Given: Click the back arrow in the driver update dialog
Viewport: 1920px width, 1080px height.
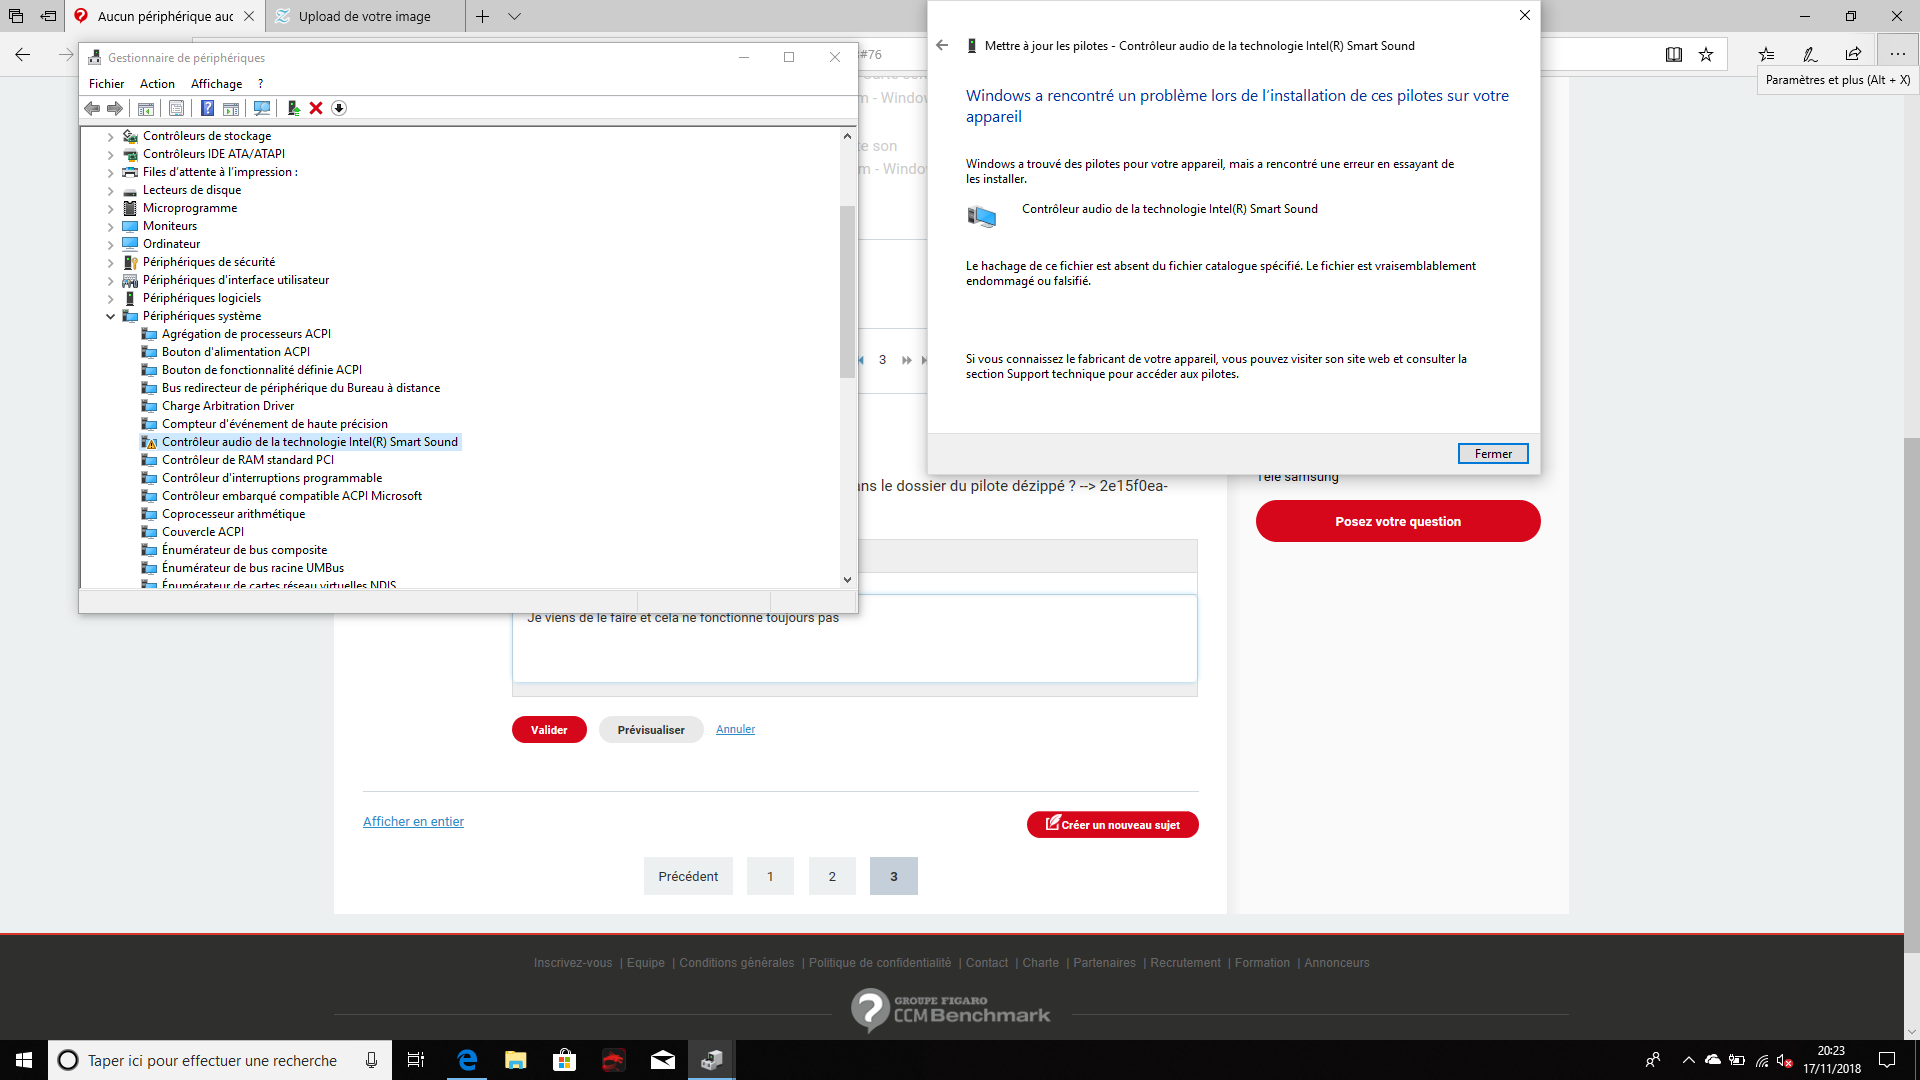Looking at the screenshot, I should tap(942, 45).
